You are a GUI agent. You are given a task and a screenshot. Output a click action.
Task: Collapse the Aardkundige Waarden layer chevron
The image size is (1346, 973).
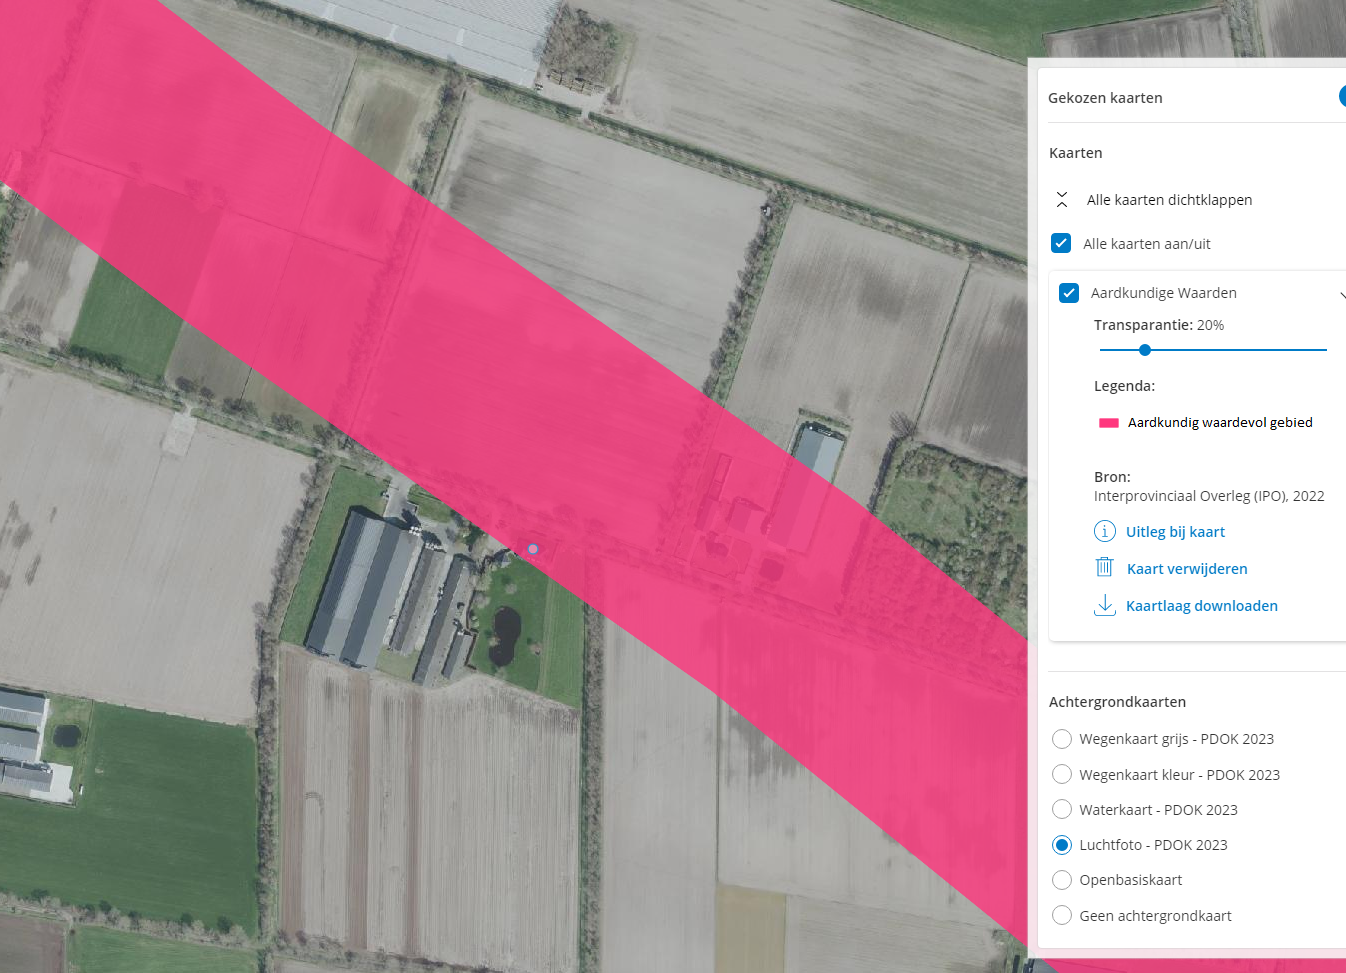pyautogui.click(x=1341, y=294)
